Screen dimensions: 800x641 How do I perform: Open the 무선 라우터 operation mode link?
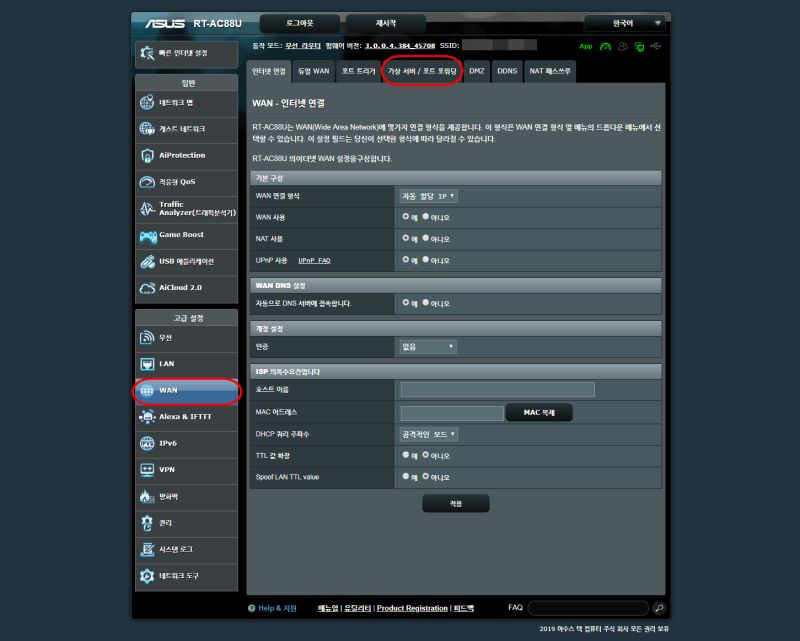pos(303,46)
